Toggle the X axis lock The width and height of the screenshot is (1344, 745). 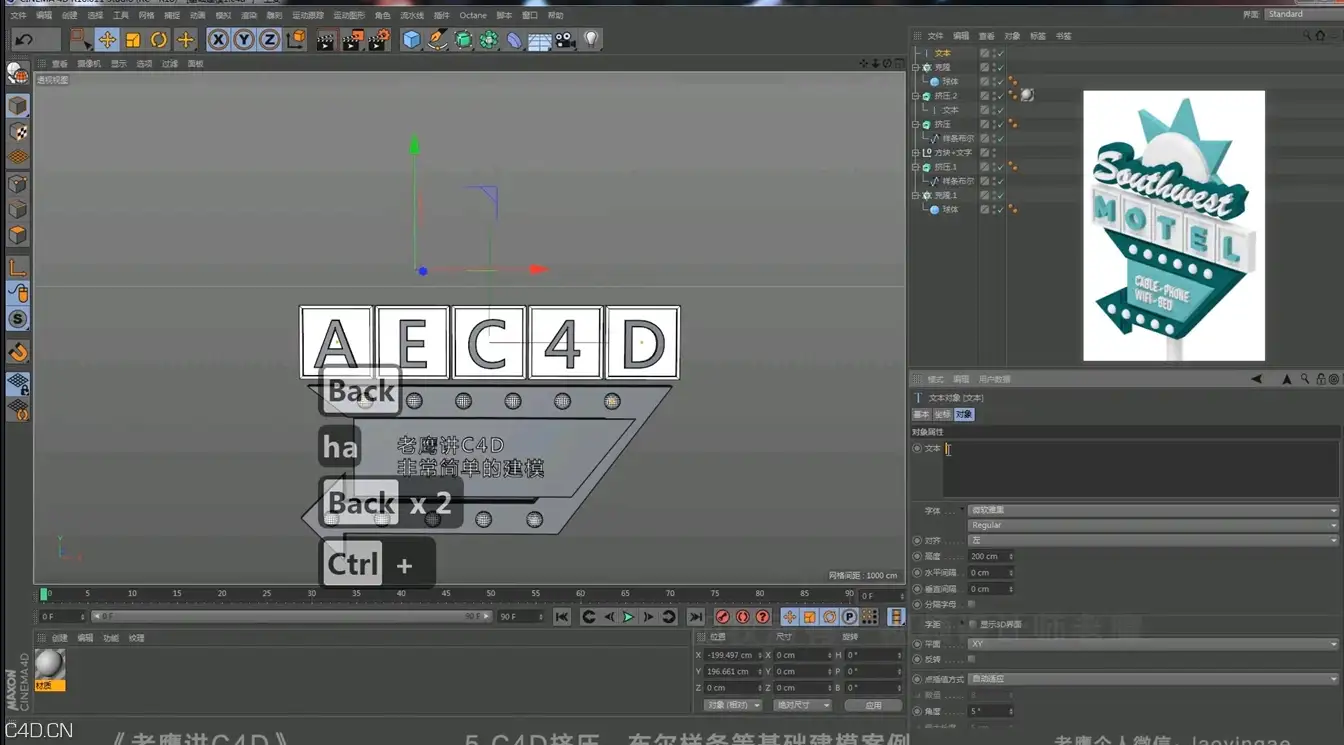(x=218, y=40)
